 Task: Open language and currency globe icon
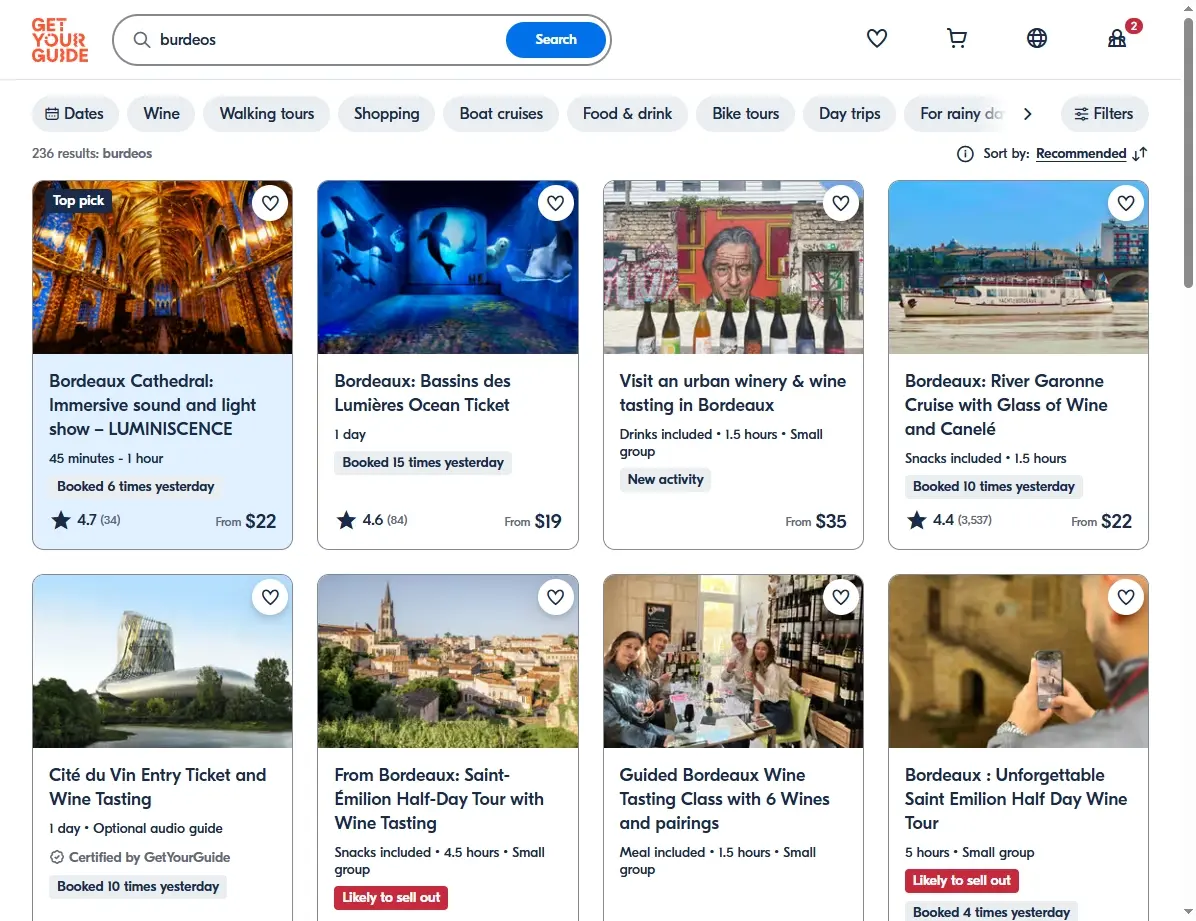coord(1037,38)
